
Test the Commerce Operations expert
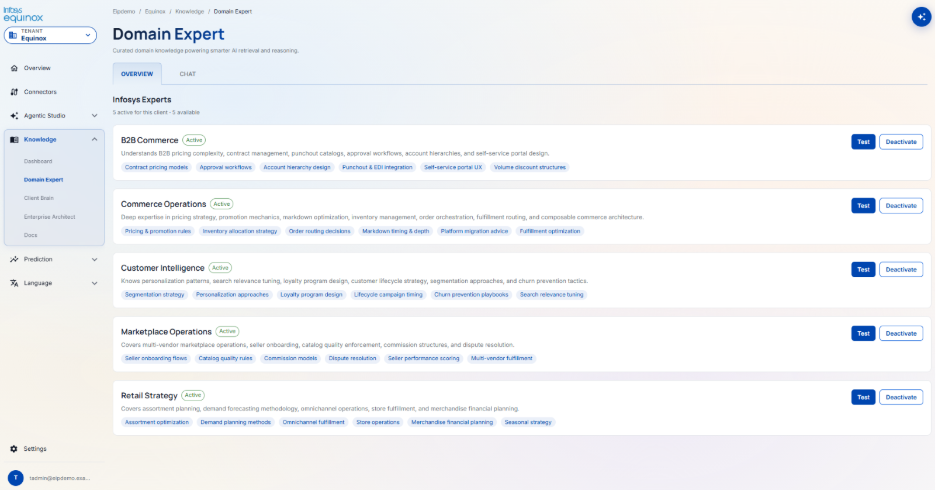coord(863,206)
